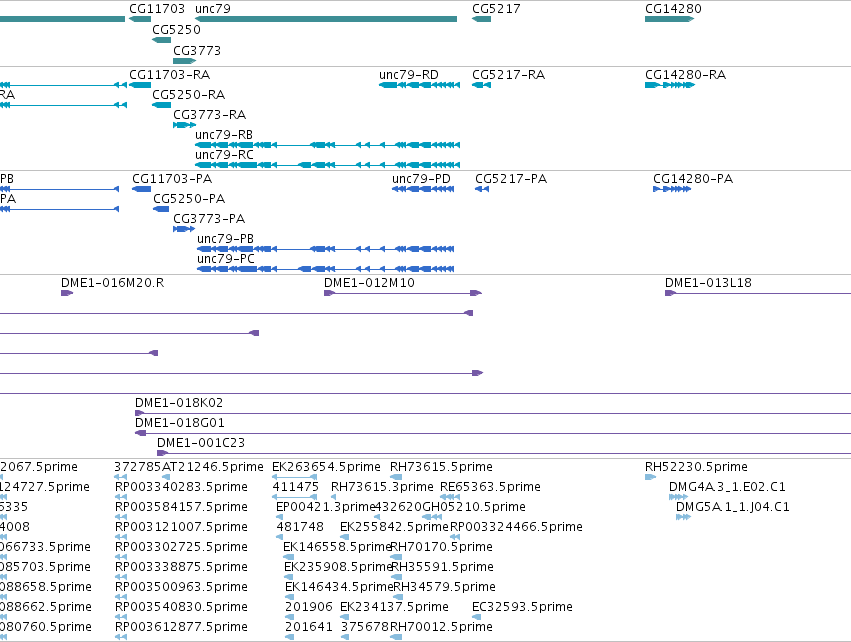Select the EK255842.5prime EST label
This screenshot has height=642, width=851.
point(395,527)
